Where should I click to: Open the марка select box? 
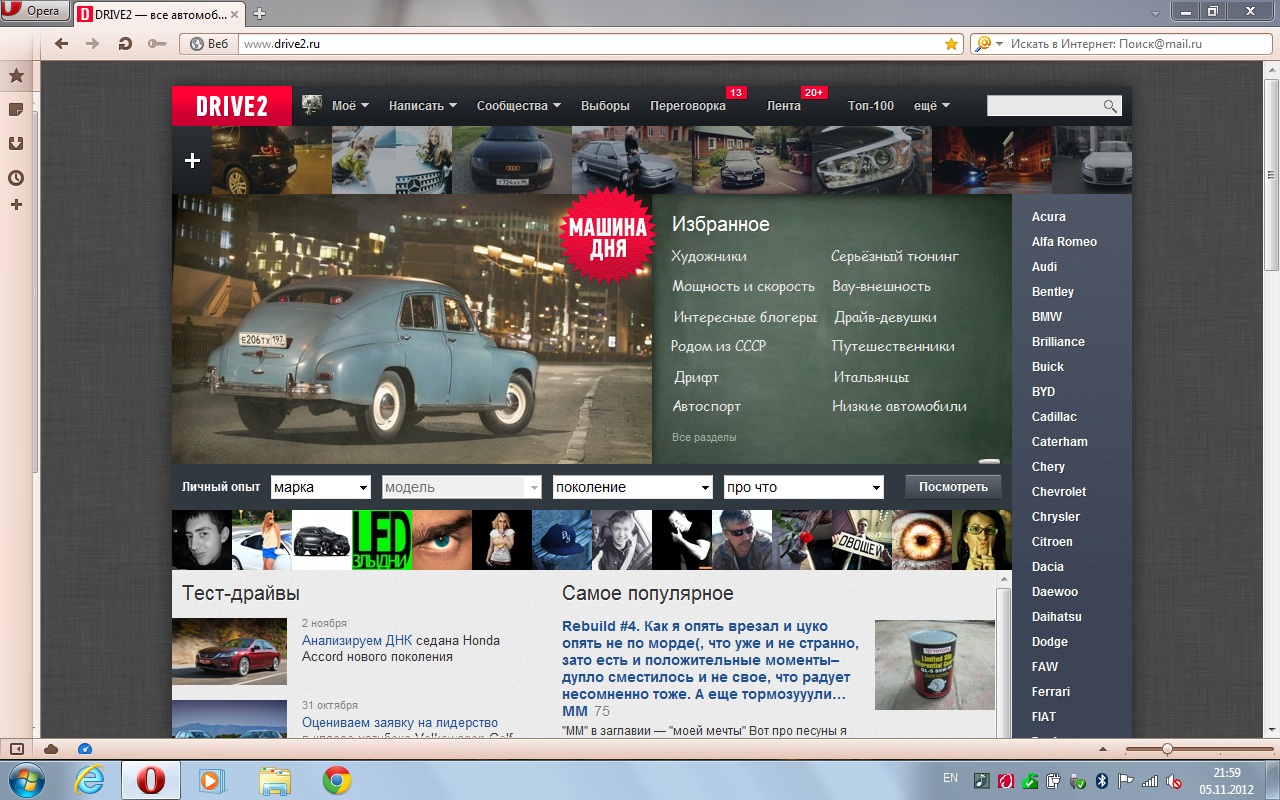tap(321, 487)
